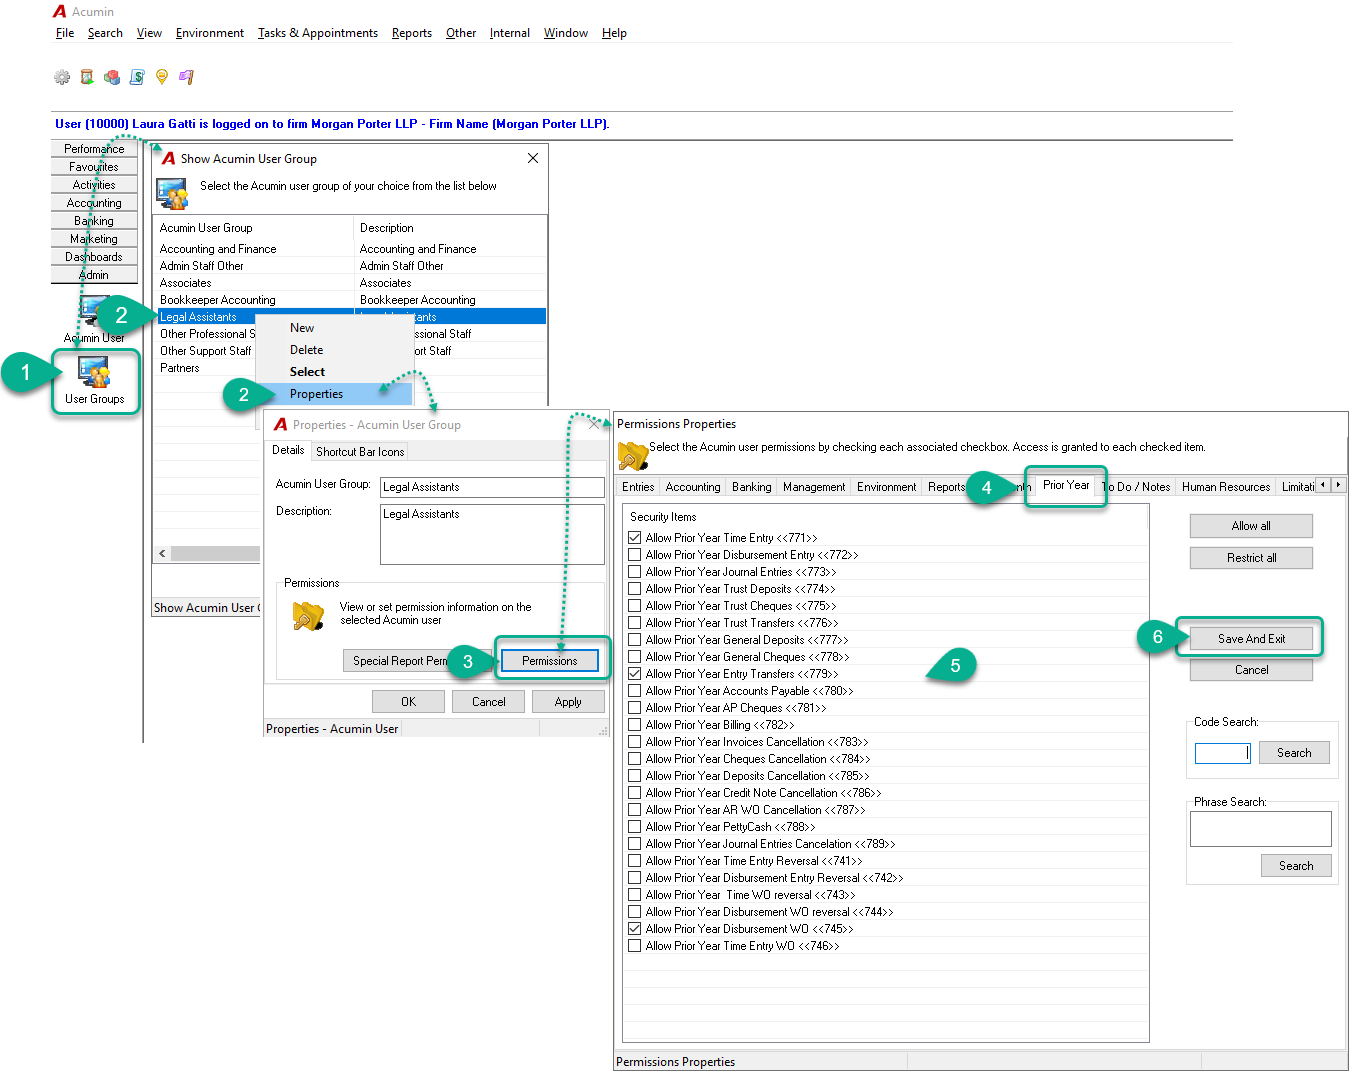Enable Allow Prior Year Billing <<782>>

point(634,725)
